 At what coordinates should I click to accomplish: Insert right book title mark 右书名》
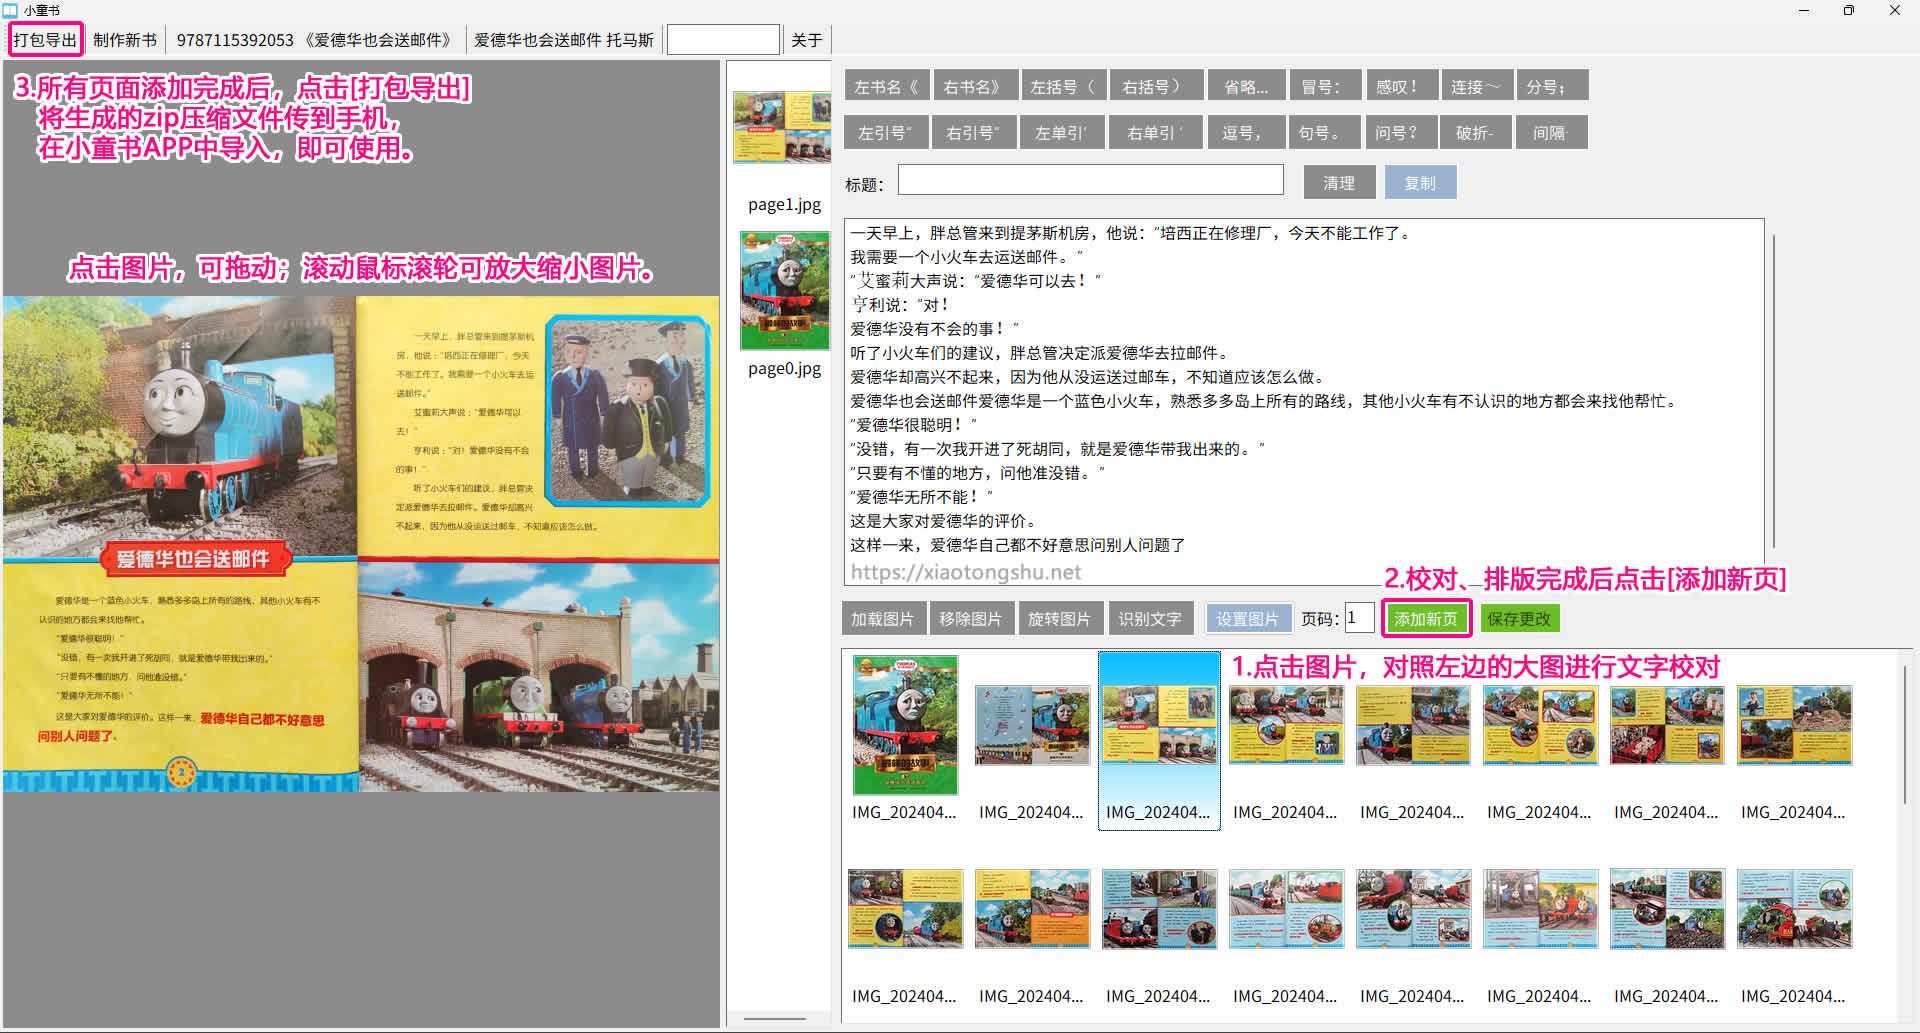click(976, 86)
